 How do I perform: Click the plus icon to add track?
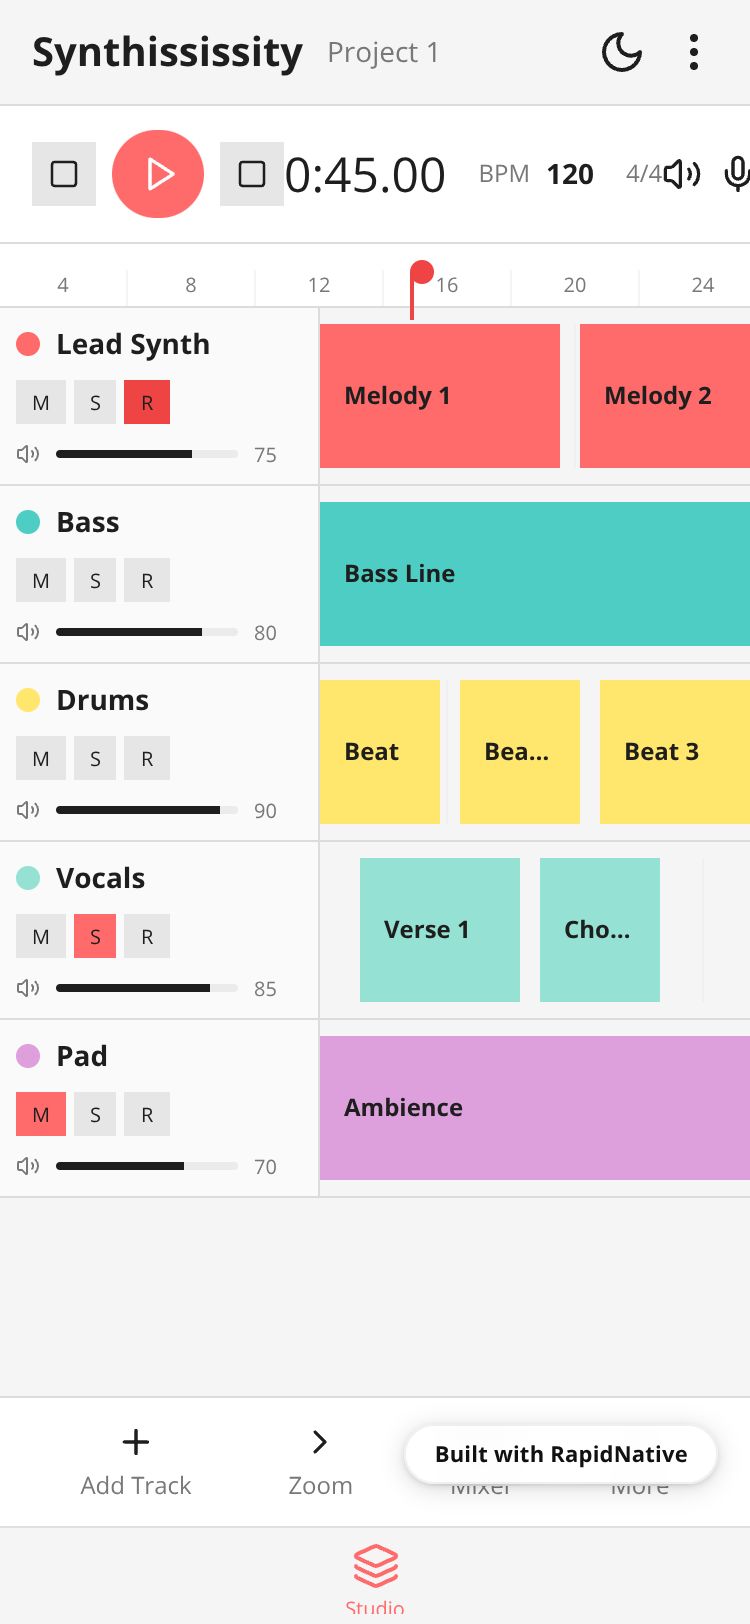click(x=135, y=1442)
